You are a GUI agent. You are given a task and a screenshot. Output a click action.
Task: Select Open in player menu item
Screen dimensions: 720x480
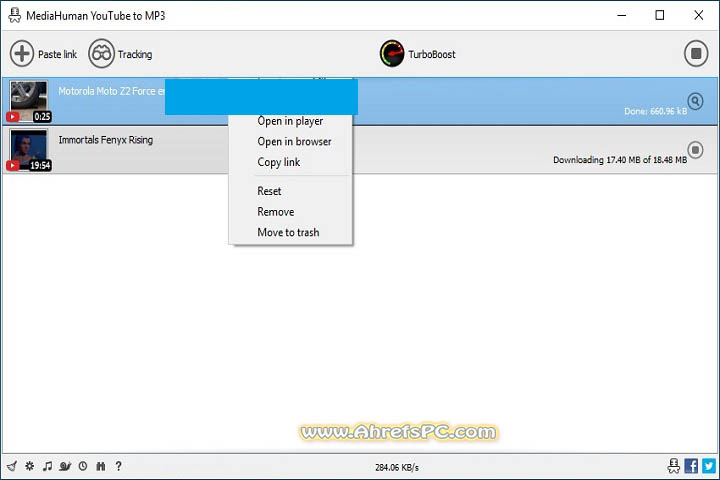coord(290,121)
